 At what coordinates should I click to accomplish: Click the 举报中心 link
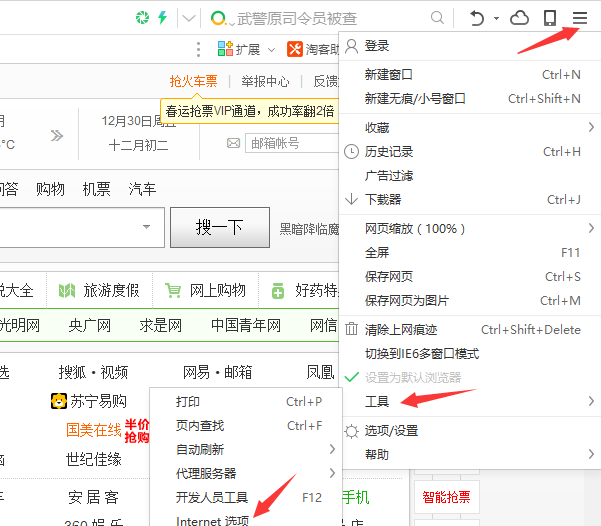[x=265, y=81]
